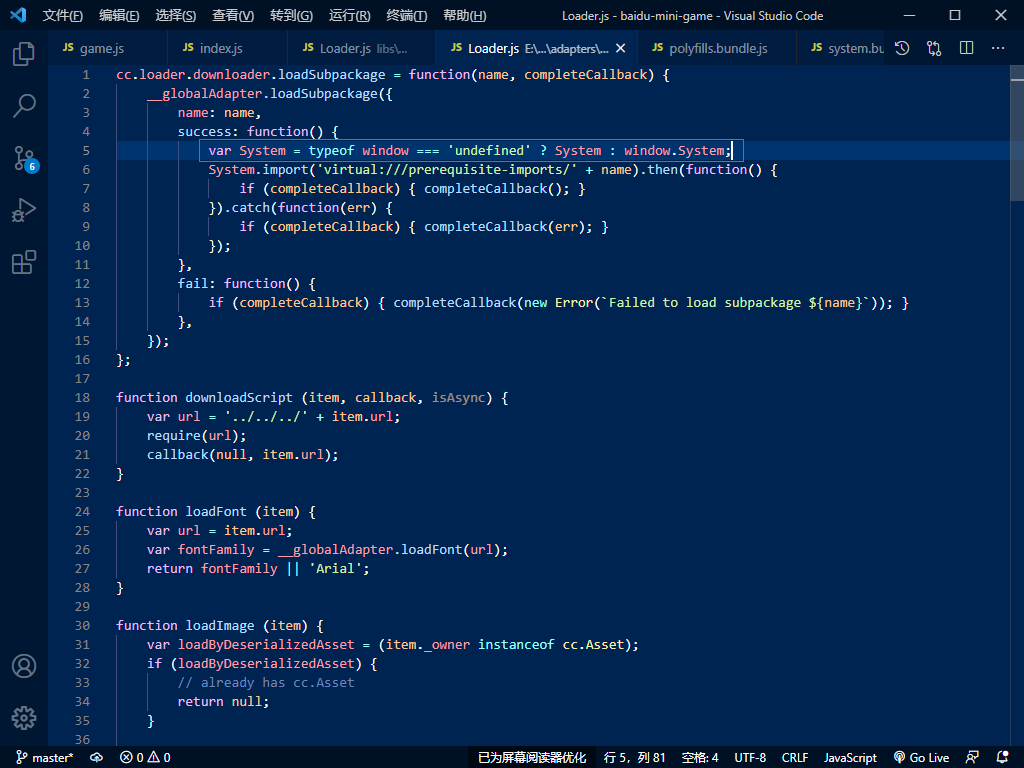1024x768 pixels.
Task: Click line number 30 in the gutter
Action: pyautogui.click(x=82, y=626)
